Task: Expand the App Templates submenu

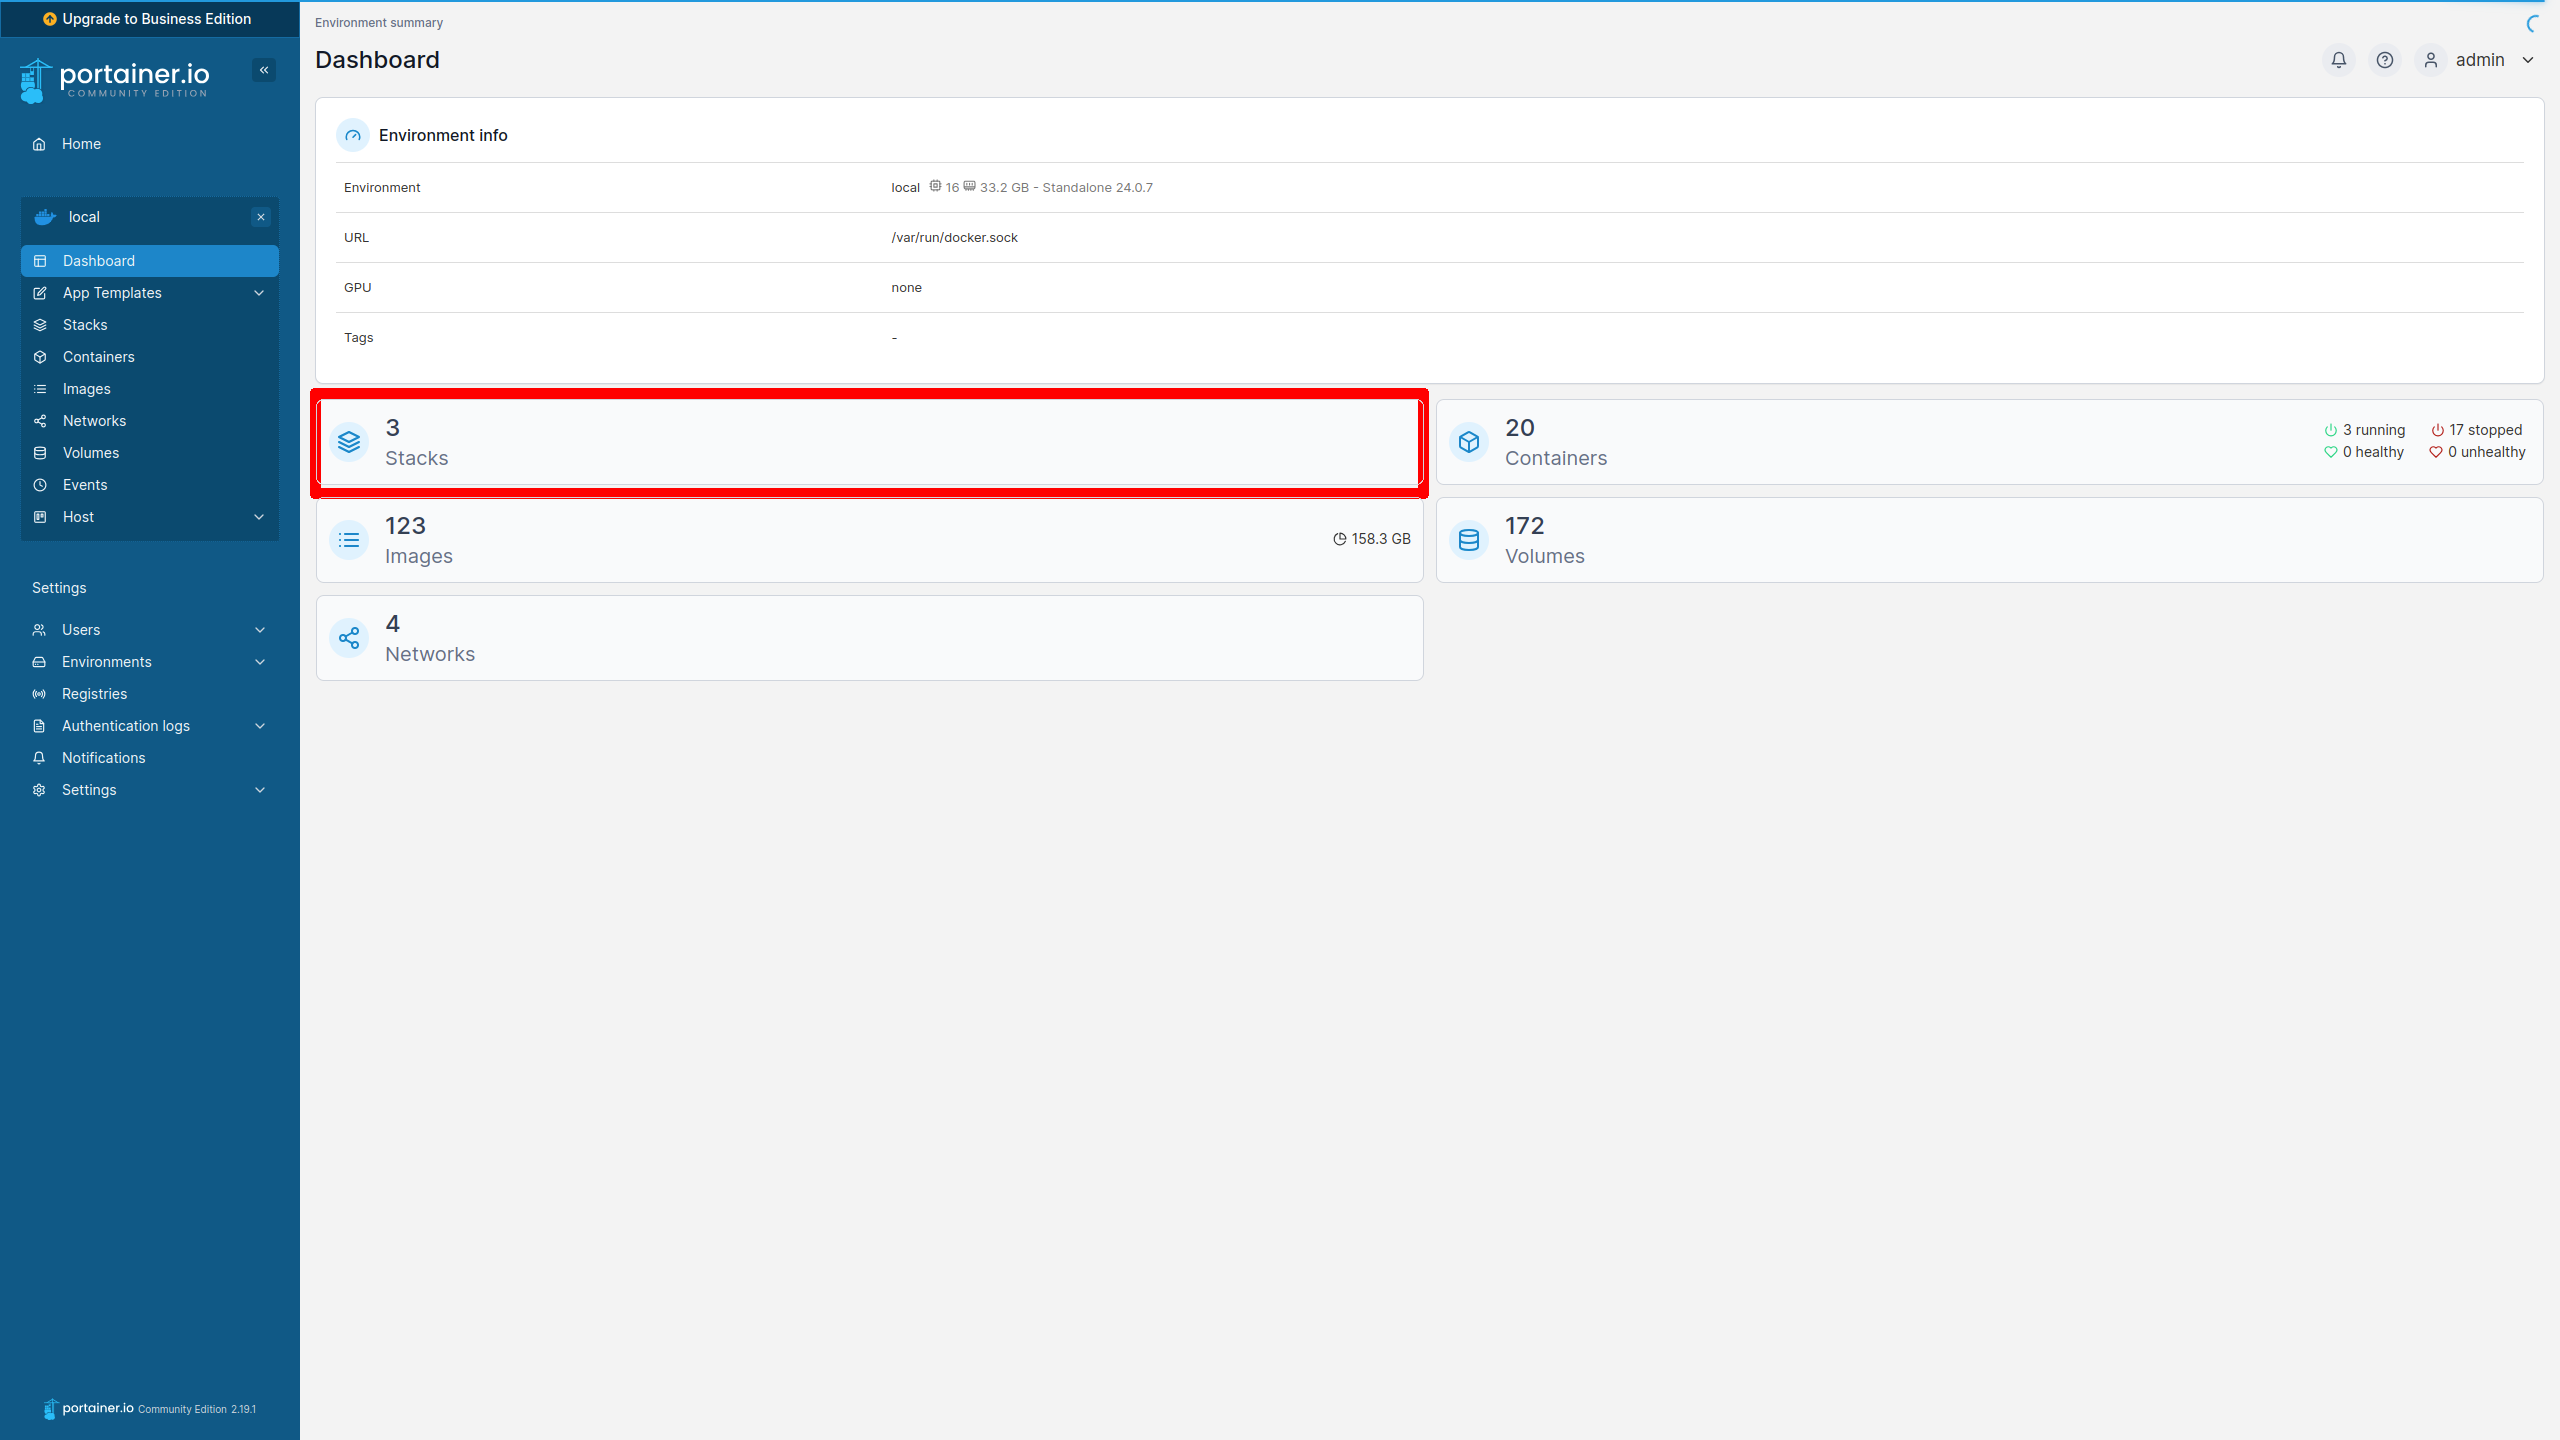Action: click(259, 293)
